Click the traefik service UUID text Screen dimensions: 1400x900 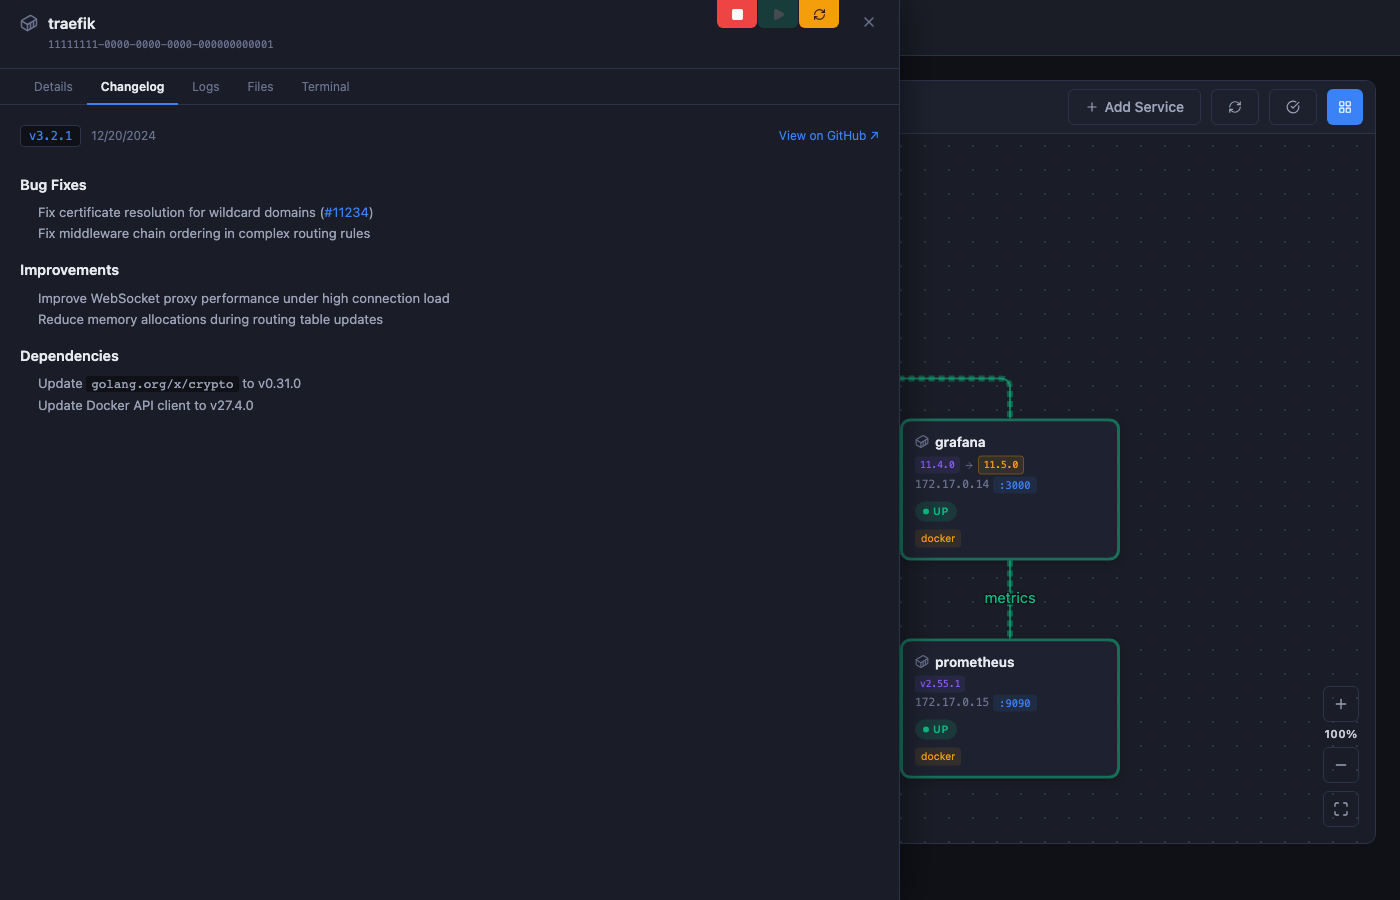coord(161,45)
